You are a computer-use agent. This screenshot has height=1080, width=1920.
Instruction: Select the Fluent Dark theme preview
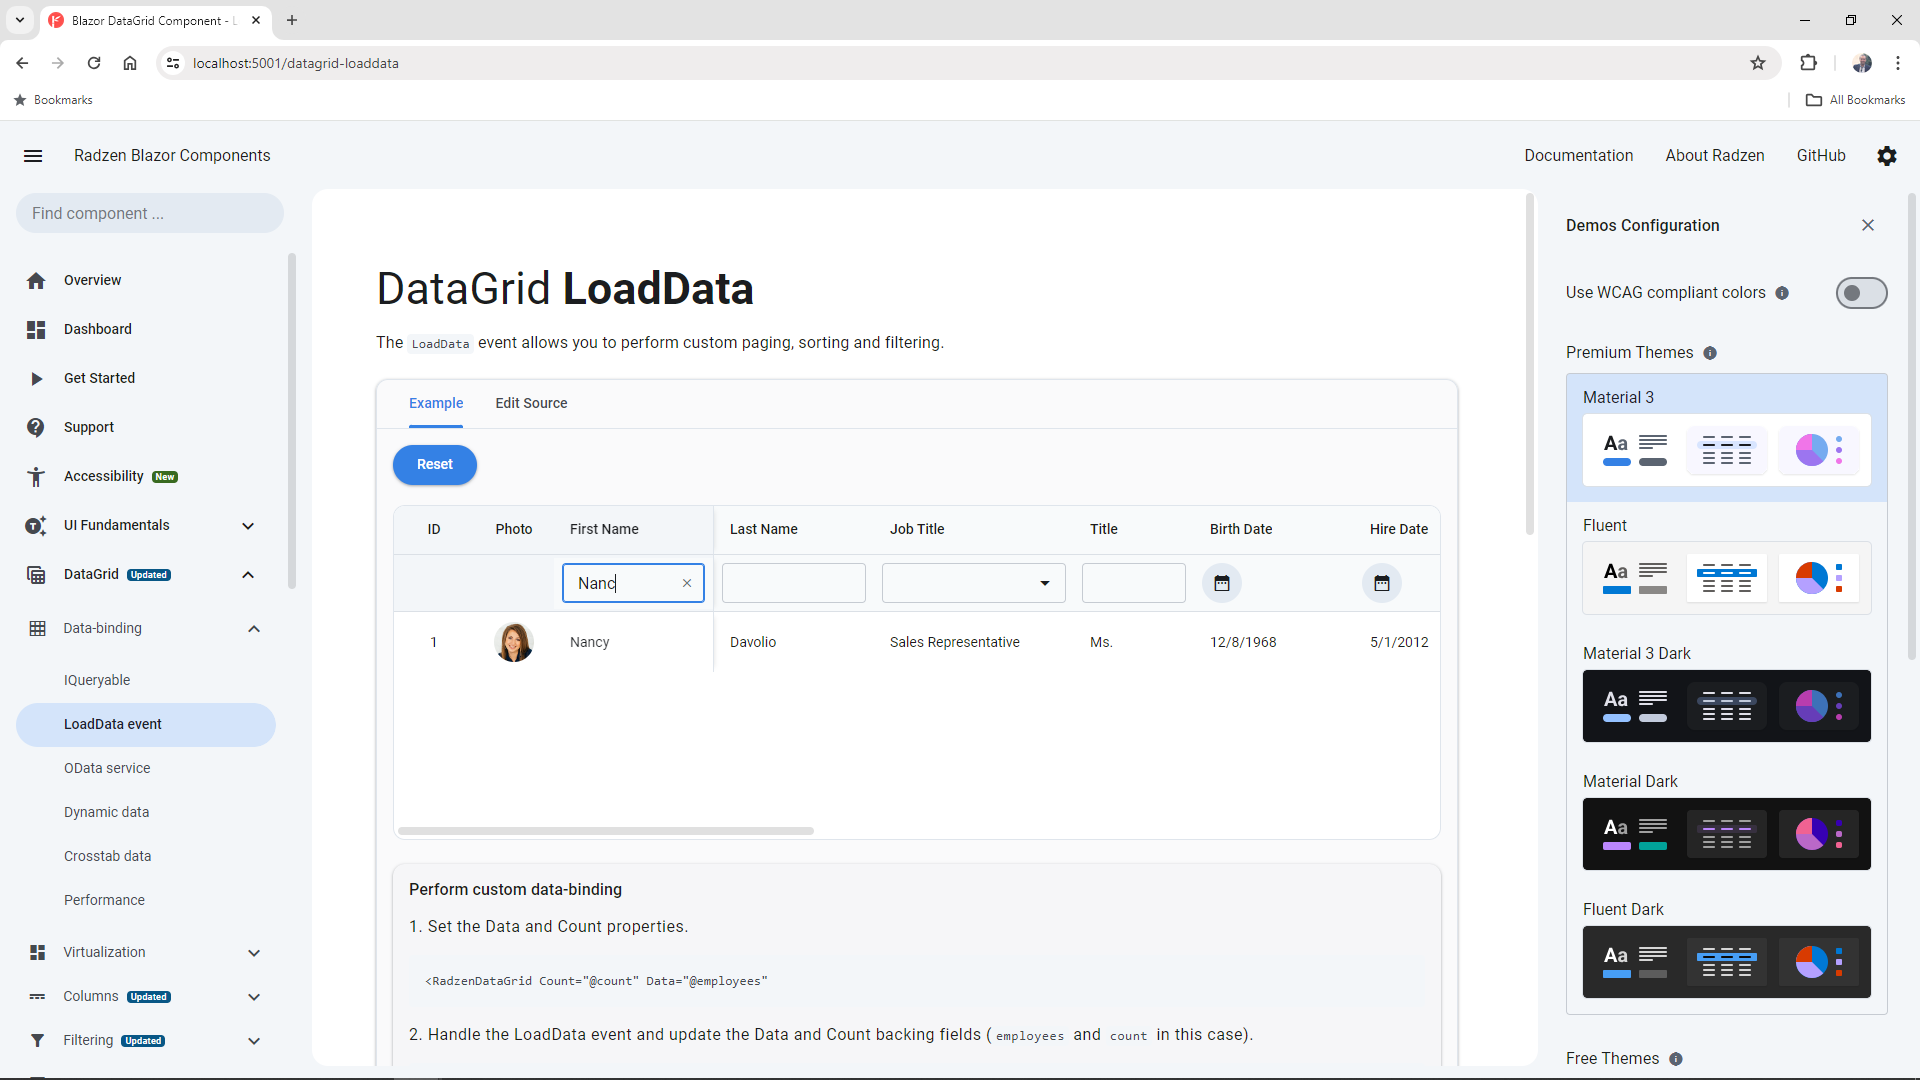[1725, 962]
